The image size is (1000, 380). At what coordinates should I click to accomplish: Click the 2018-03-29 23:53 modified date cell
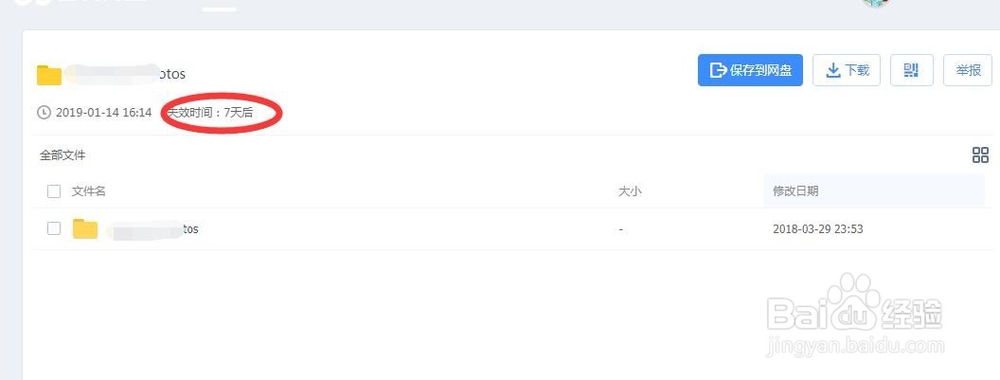click(x=818, y=229)
